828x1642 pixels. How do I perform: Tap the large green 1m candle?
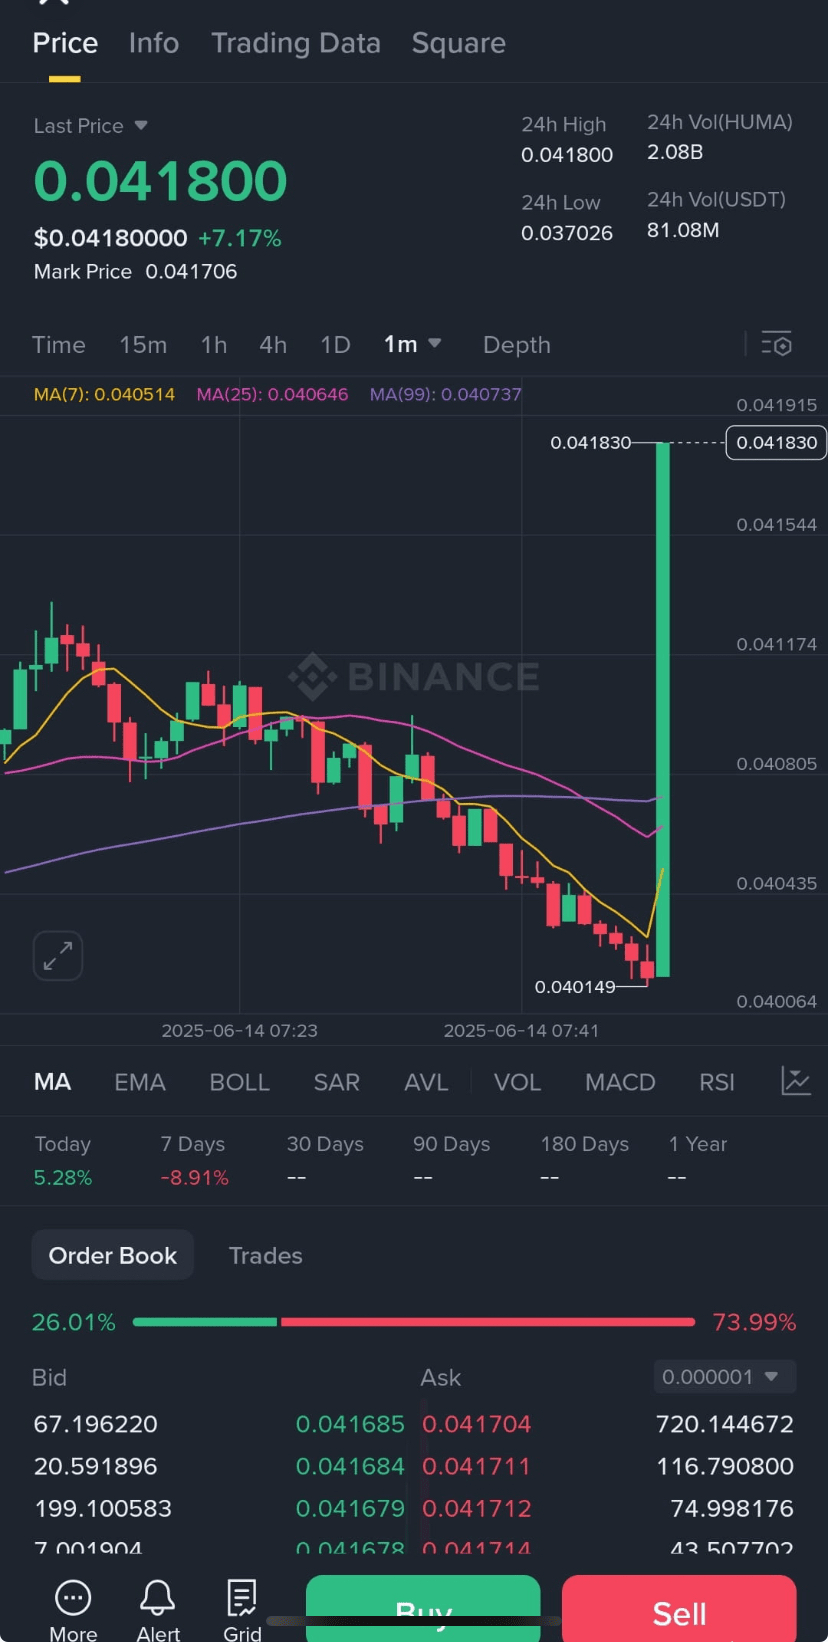[662, 709]
